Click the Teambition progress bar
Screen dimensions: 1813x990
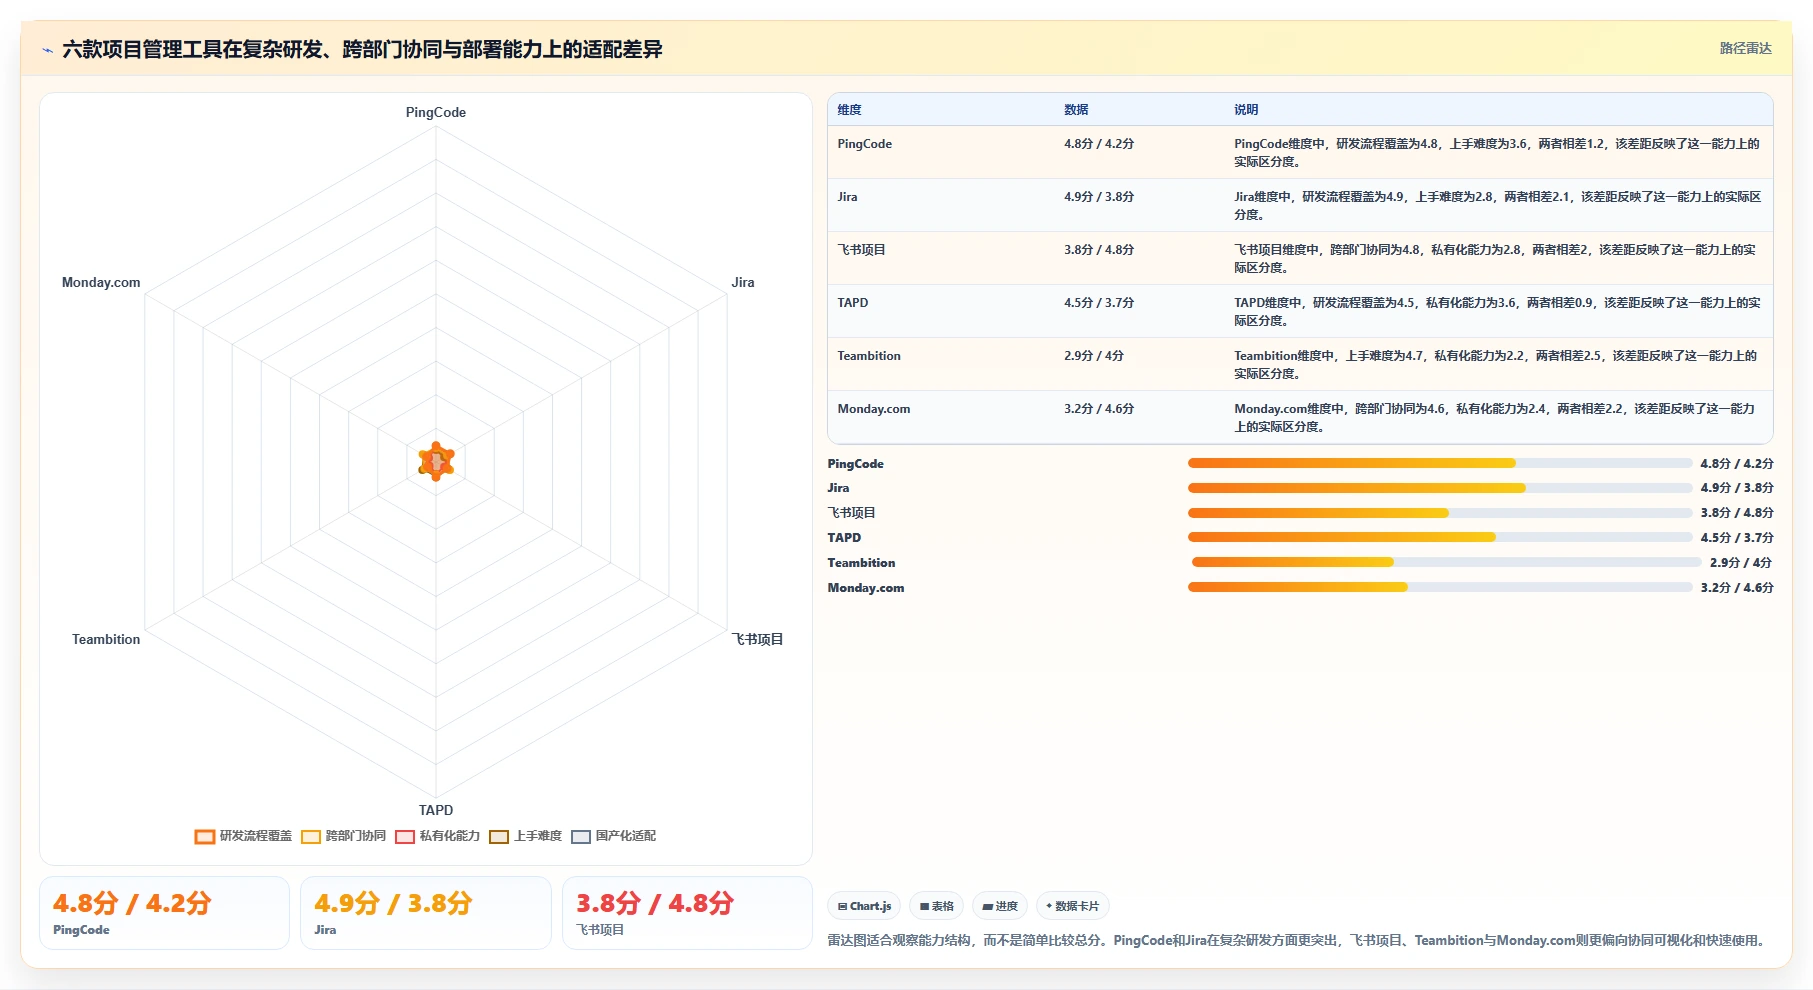click(x=1445, y=562)
